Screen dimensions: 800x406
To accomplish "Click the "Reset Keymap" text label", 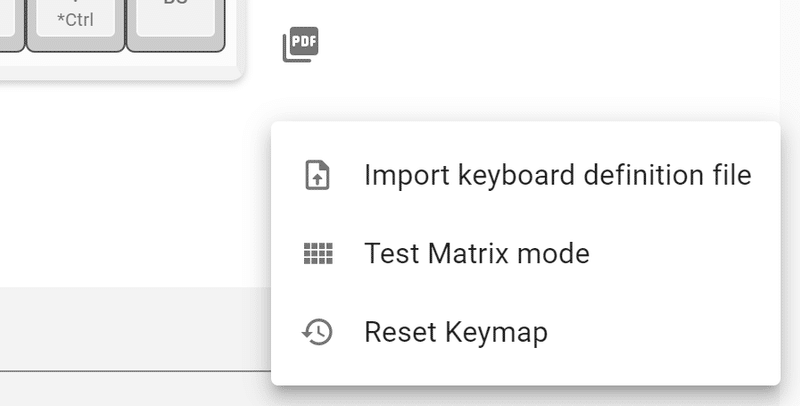I will point(455,331).
